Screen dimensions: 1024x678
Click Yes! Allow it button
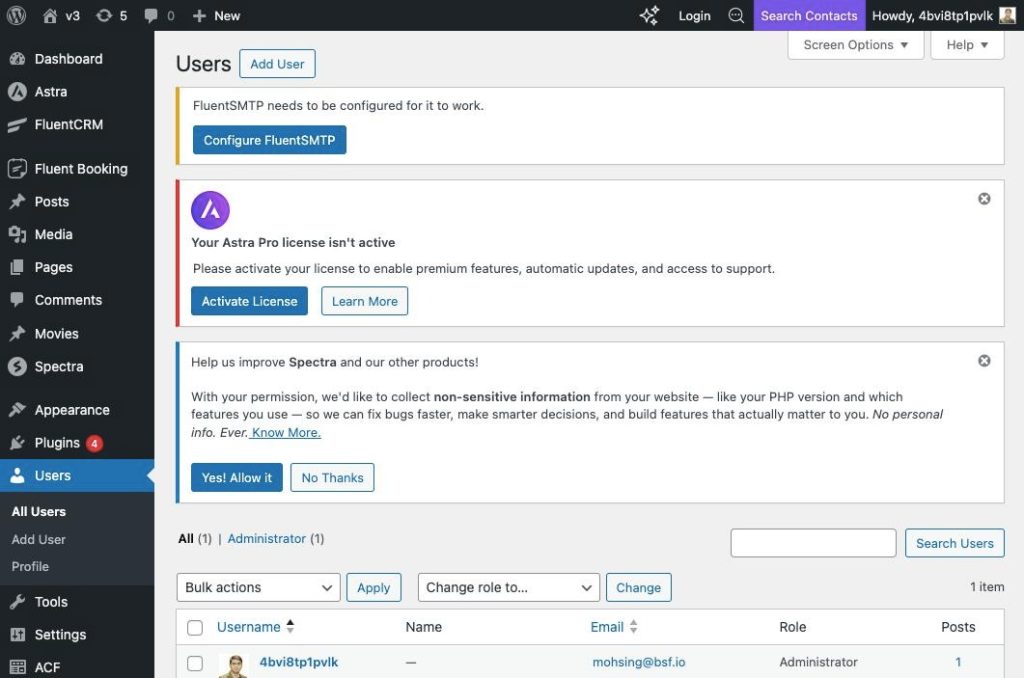coord(236,477)
